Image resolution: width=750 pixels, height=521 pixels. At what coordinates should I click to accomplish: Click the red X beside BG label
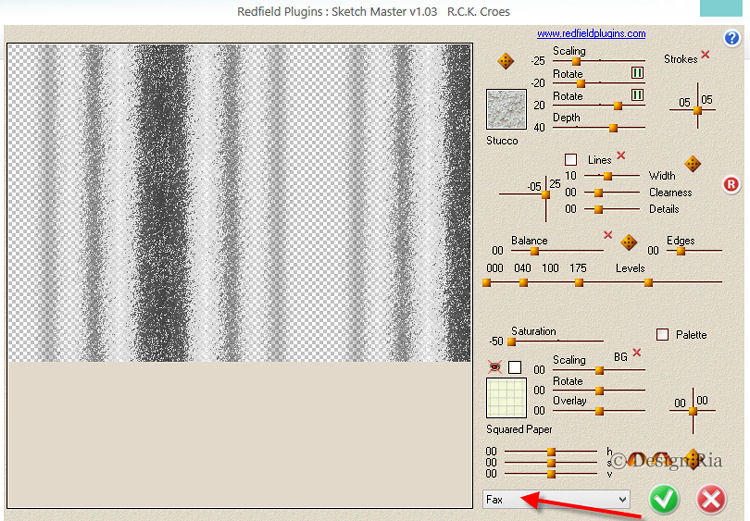(x=637, y=353)
